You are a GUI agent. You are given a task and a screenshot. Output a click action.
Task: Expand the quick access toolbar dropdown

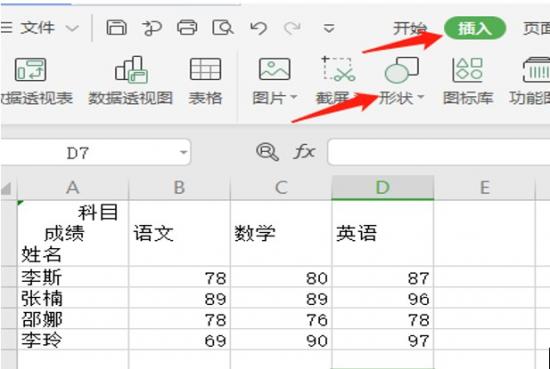[328, 28]
